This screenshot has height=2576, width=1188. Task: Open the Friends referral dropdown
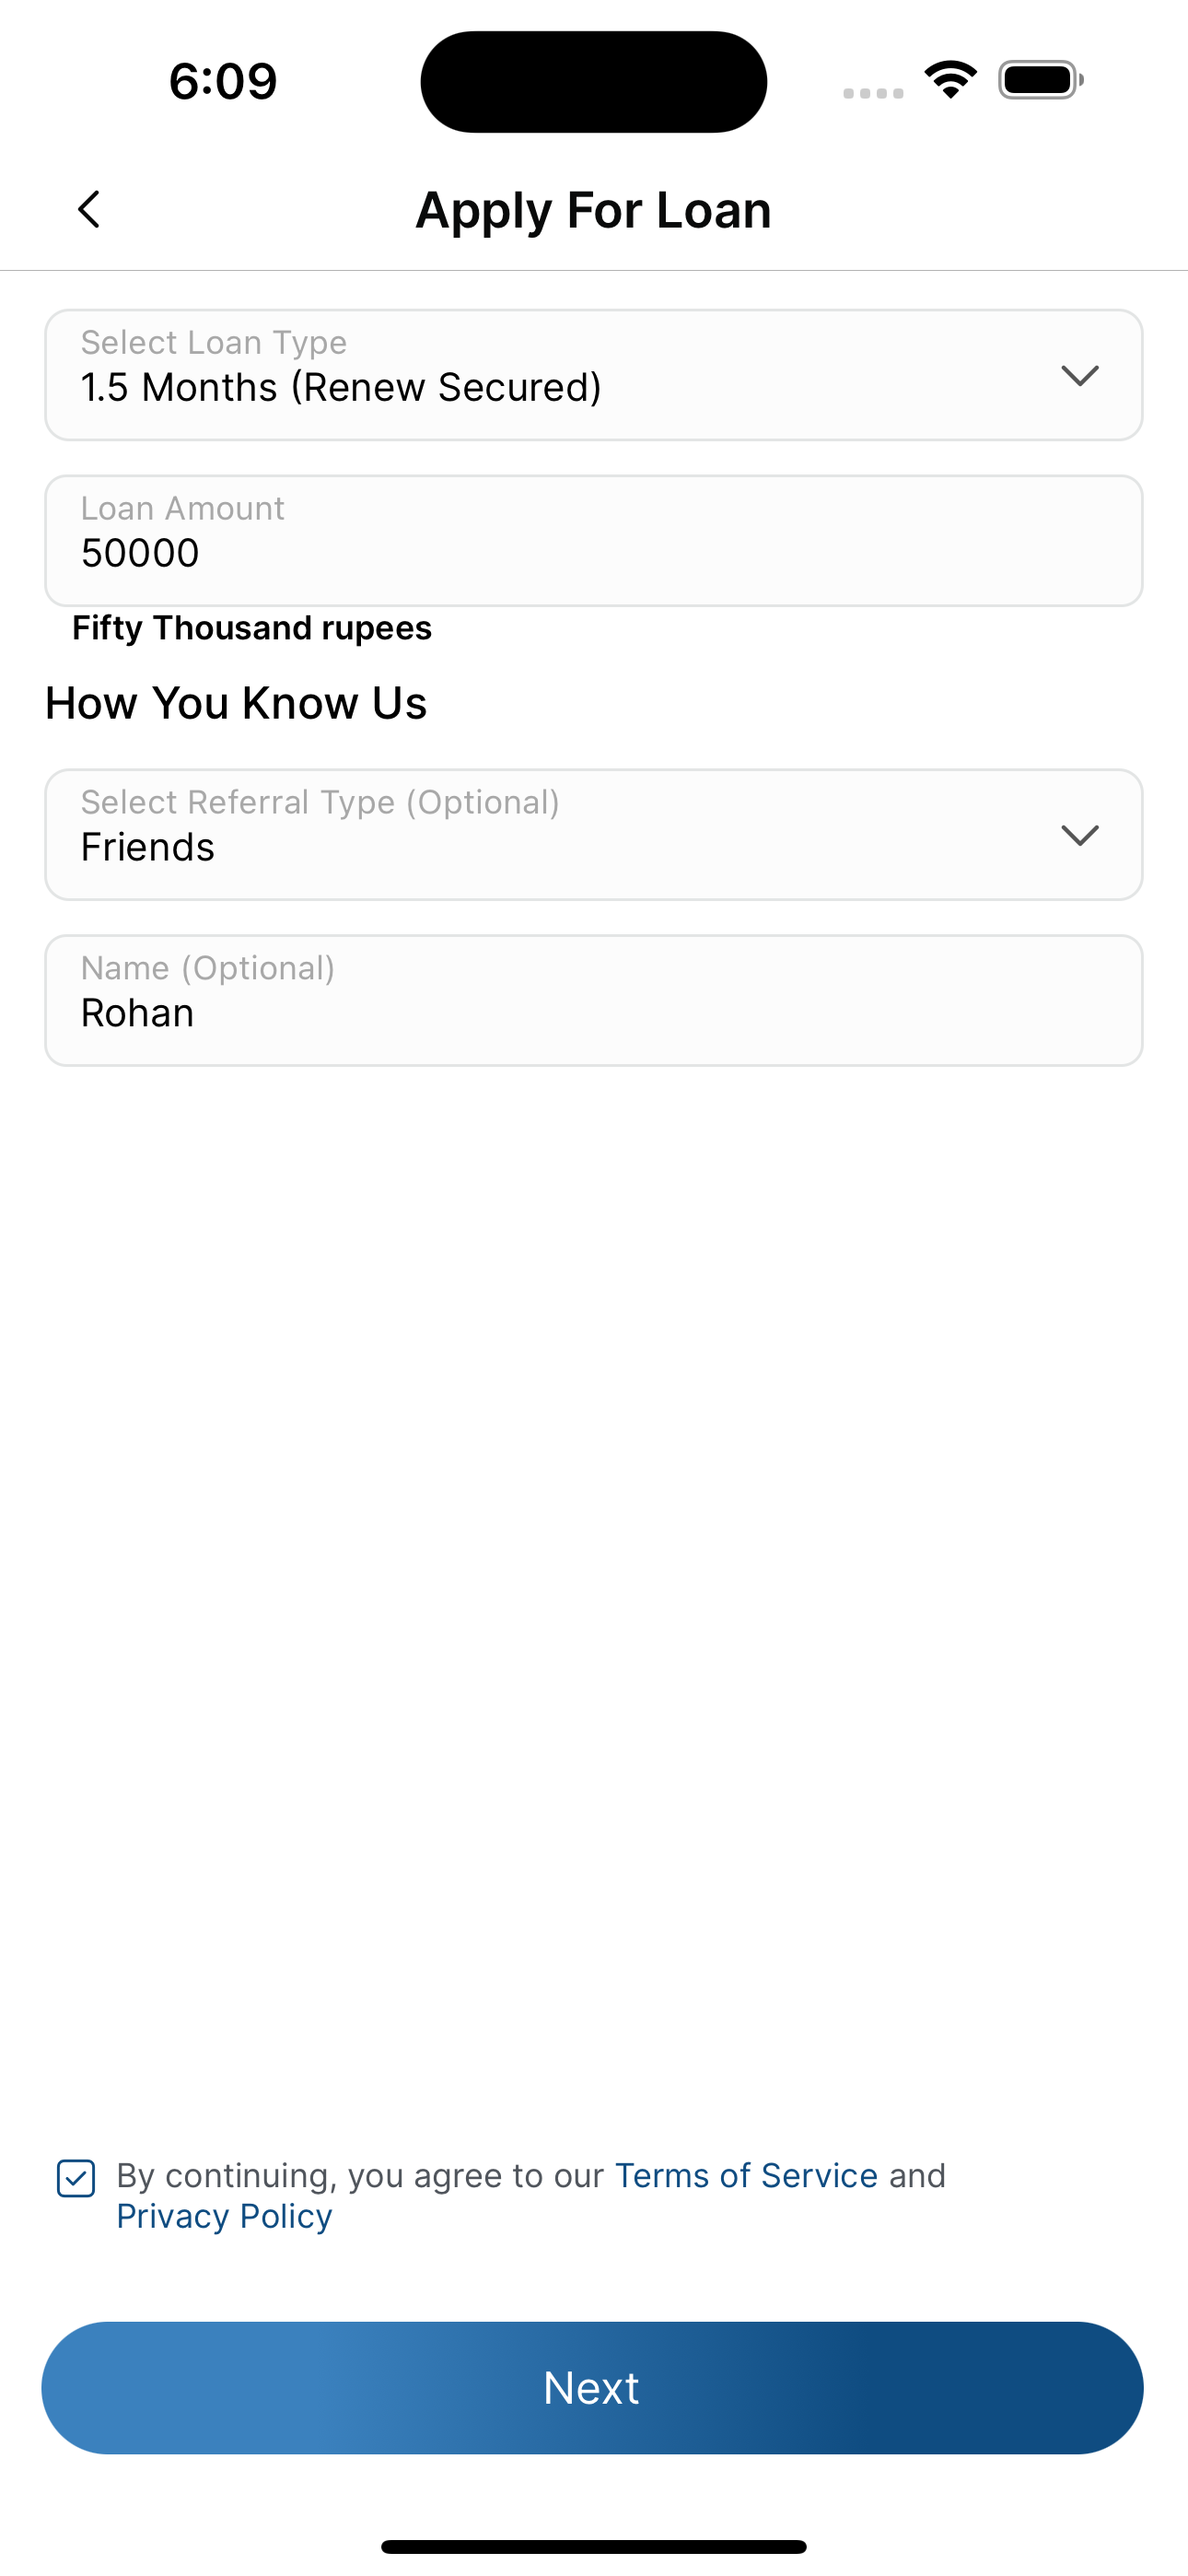click(x=594, y=835)
